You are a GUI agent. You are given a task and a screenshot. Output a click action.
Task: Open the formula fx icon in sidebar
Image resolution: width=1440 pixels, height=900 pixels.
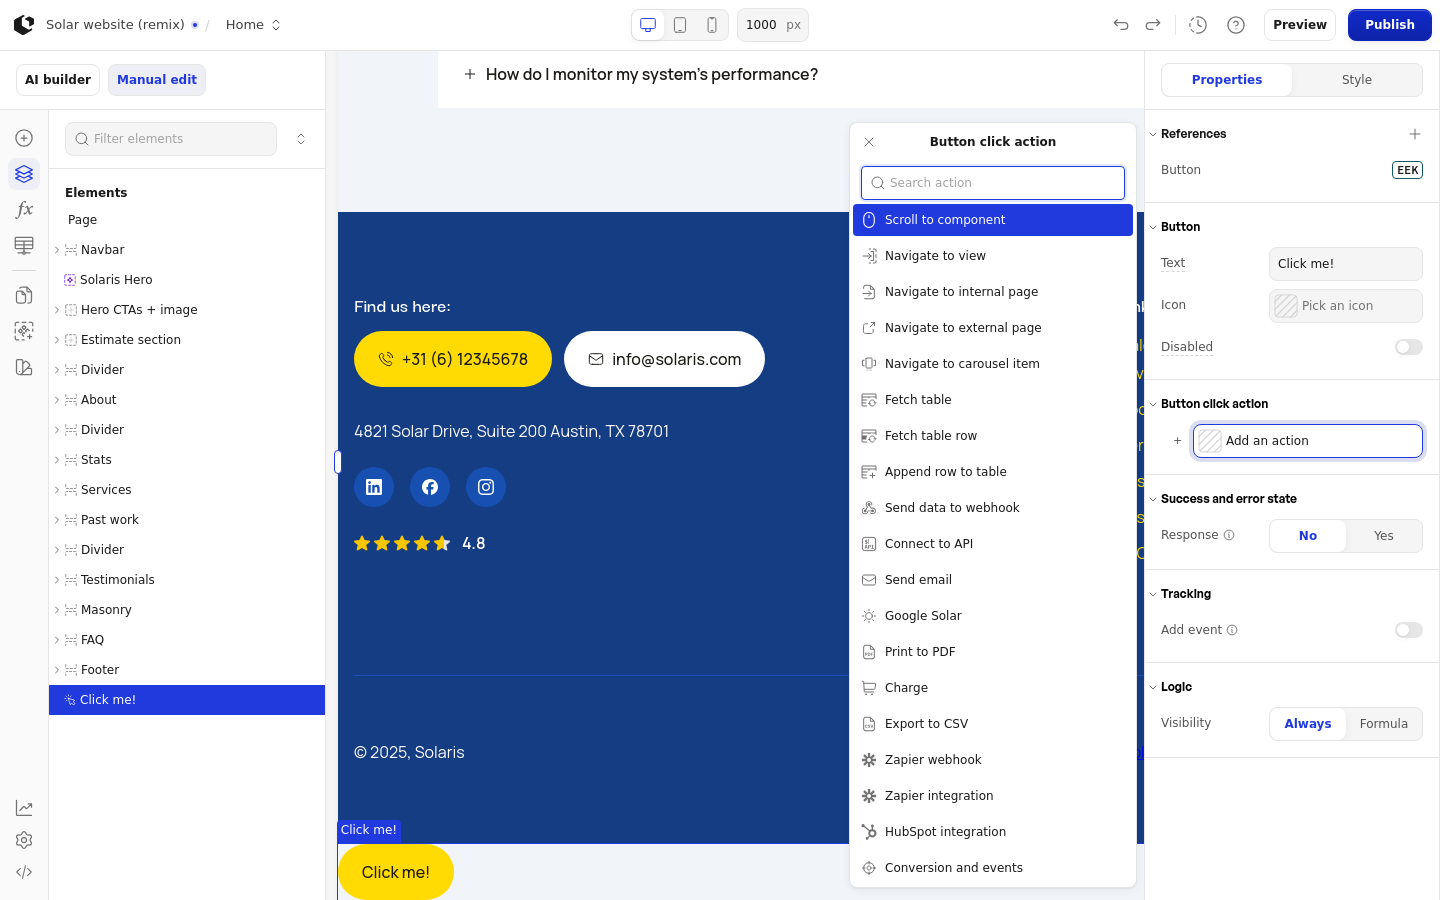coord(24,210)
